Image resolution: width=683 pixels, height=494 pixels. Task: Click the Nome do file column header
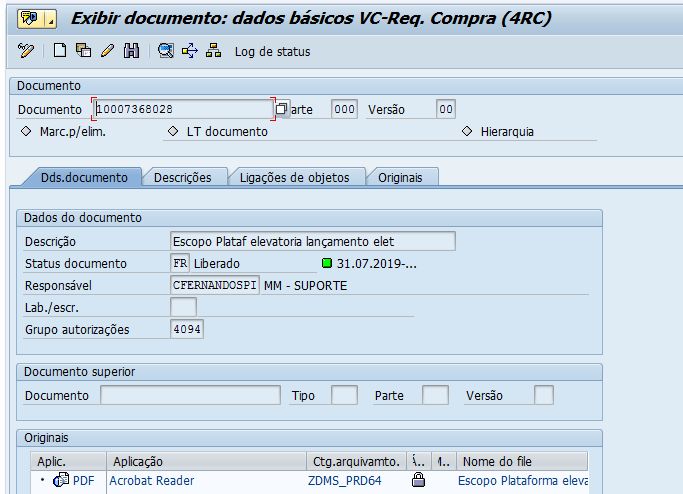(x=522, y=461)
